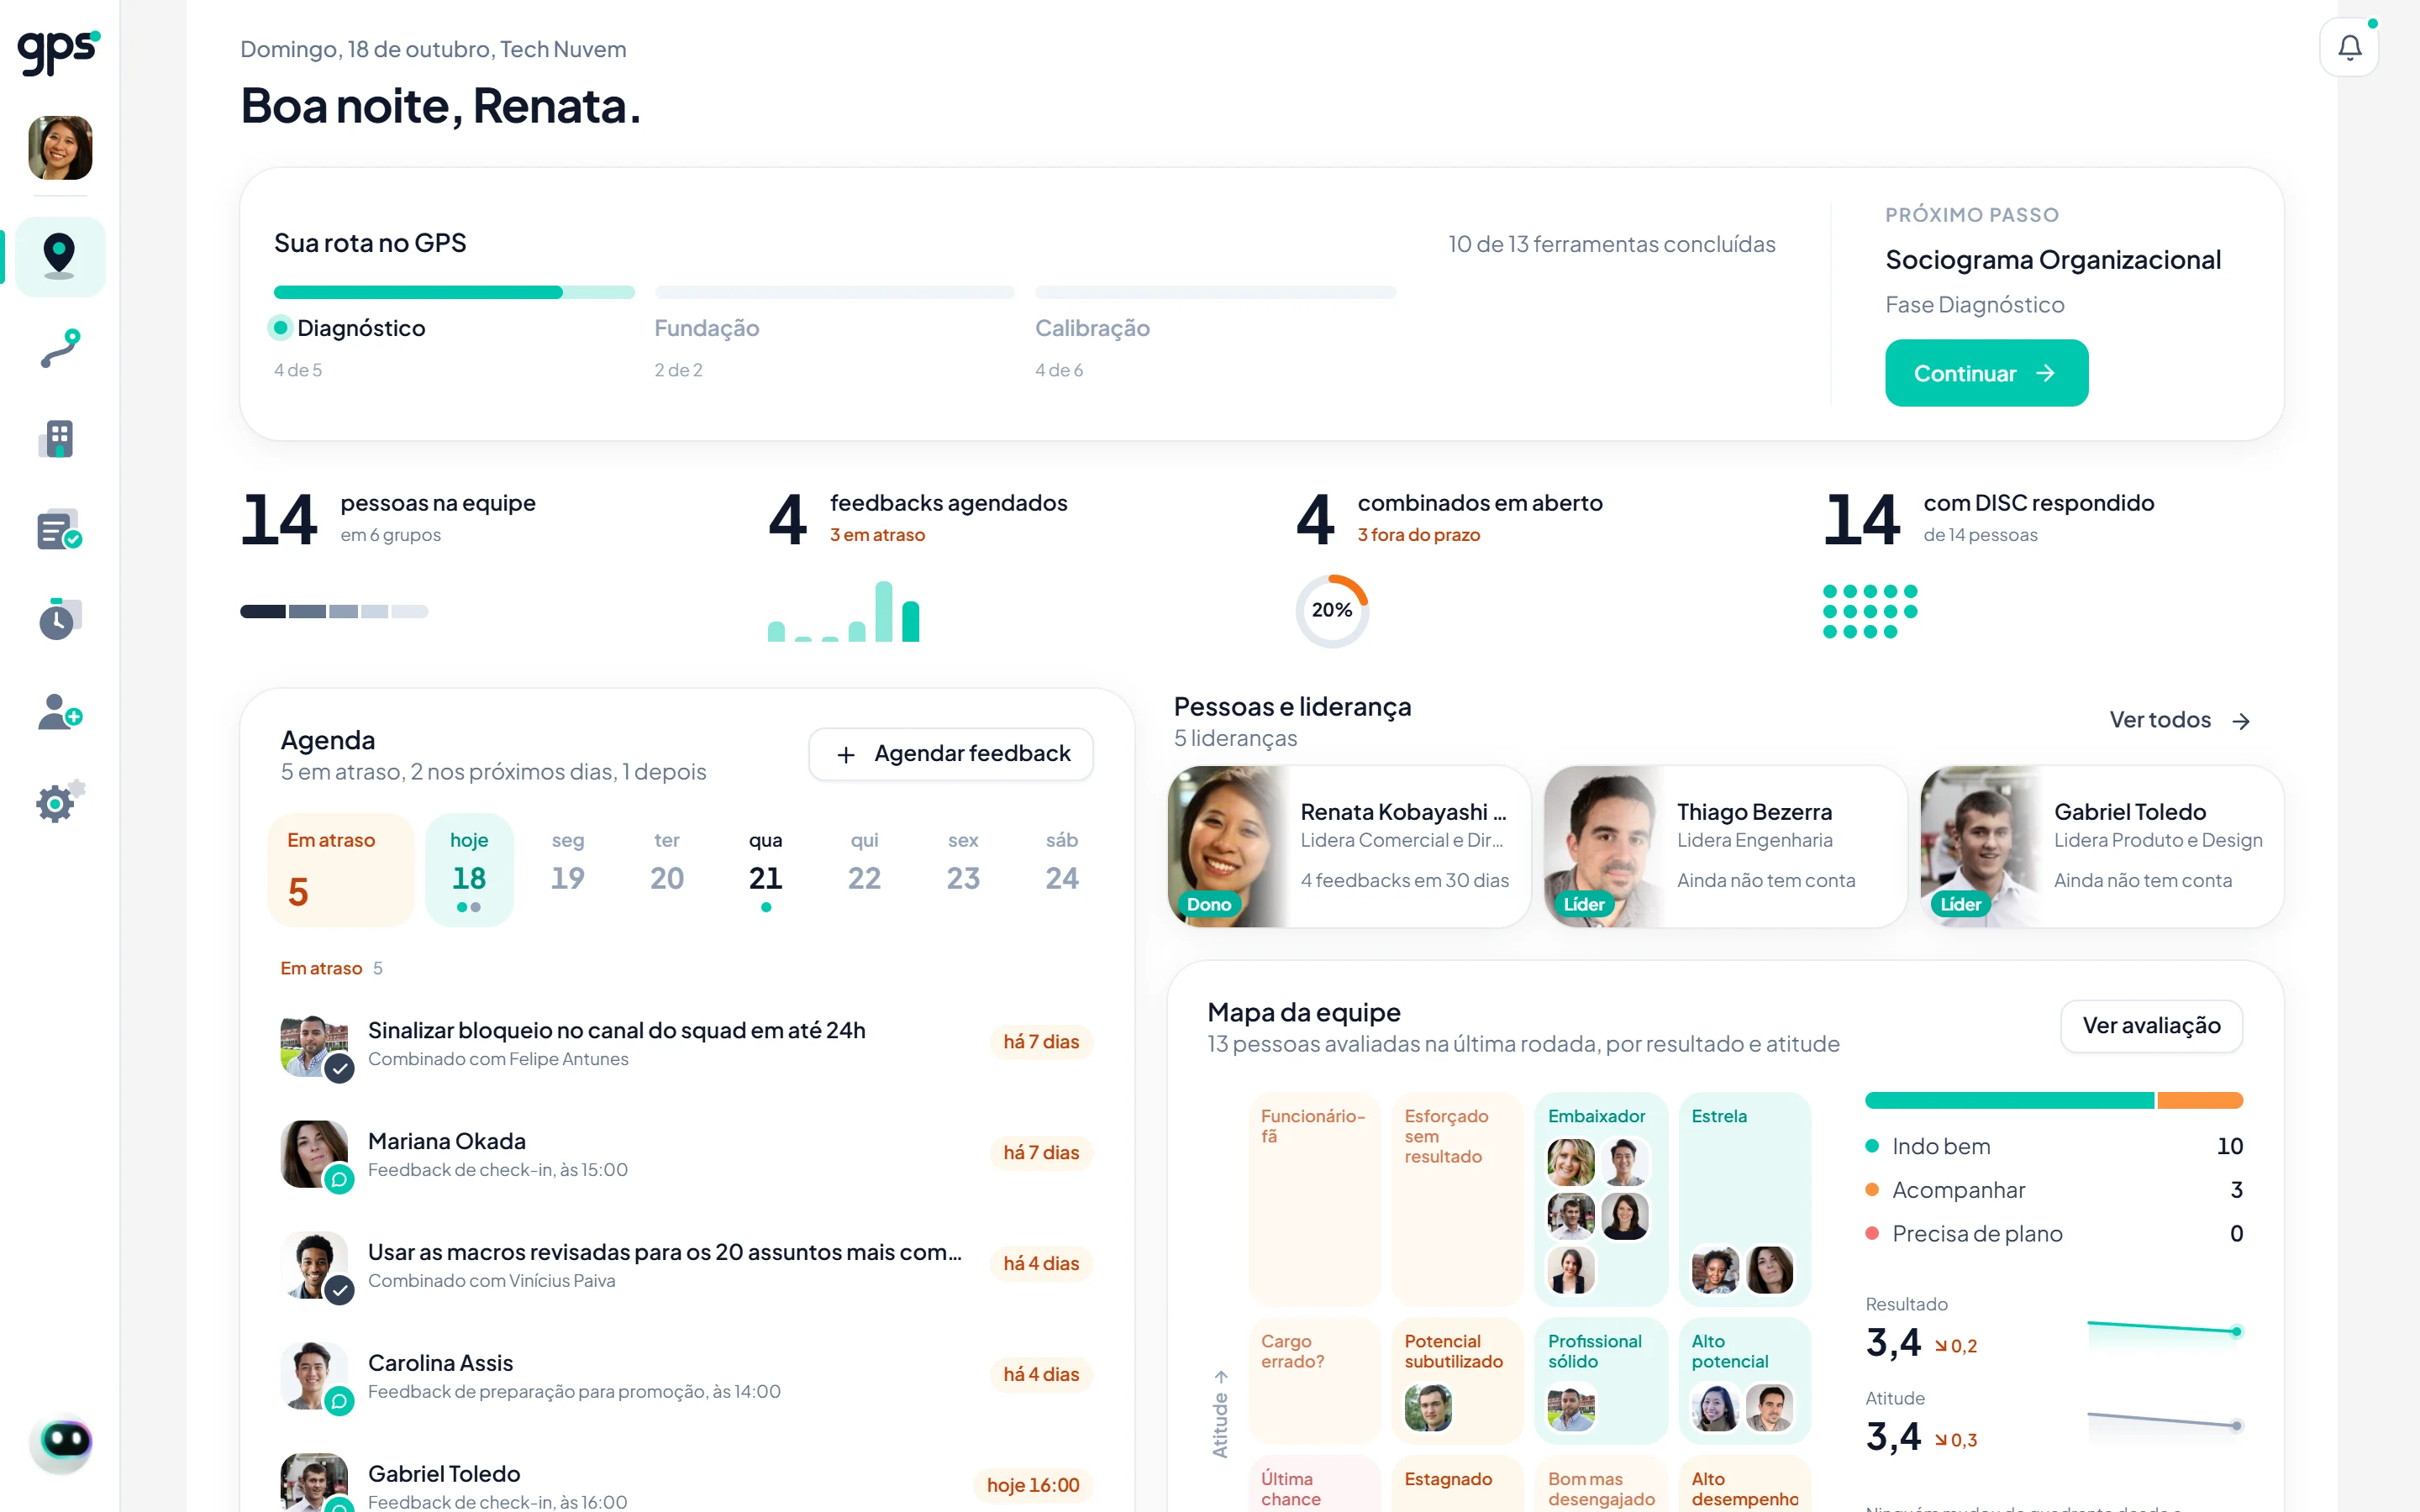Click the Fundação phase progress bar

[x=834, y=292]
